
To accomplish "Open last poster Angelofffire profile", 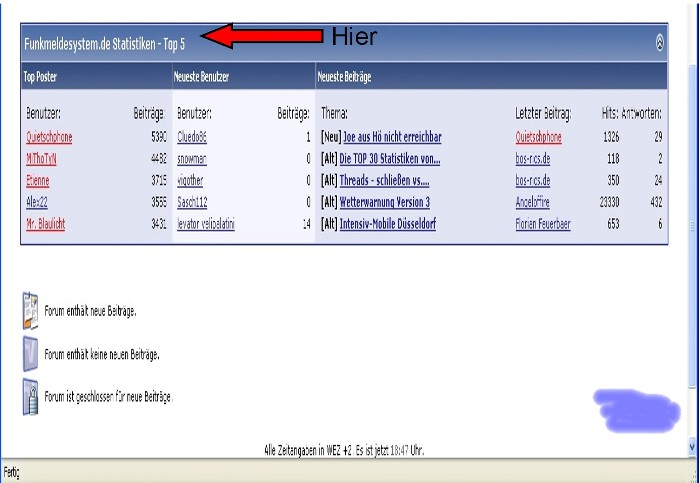I will click(x=537, y=202).
